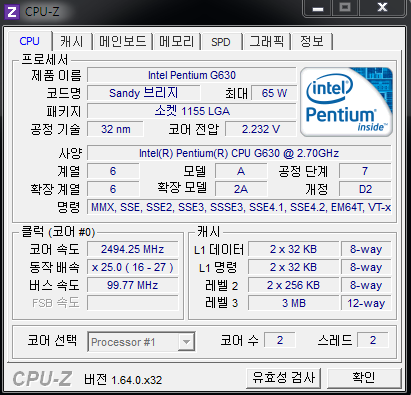Click the 65 W max TDP value
This screenshot has height=395, width=411.
click(x=274, y=93)
